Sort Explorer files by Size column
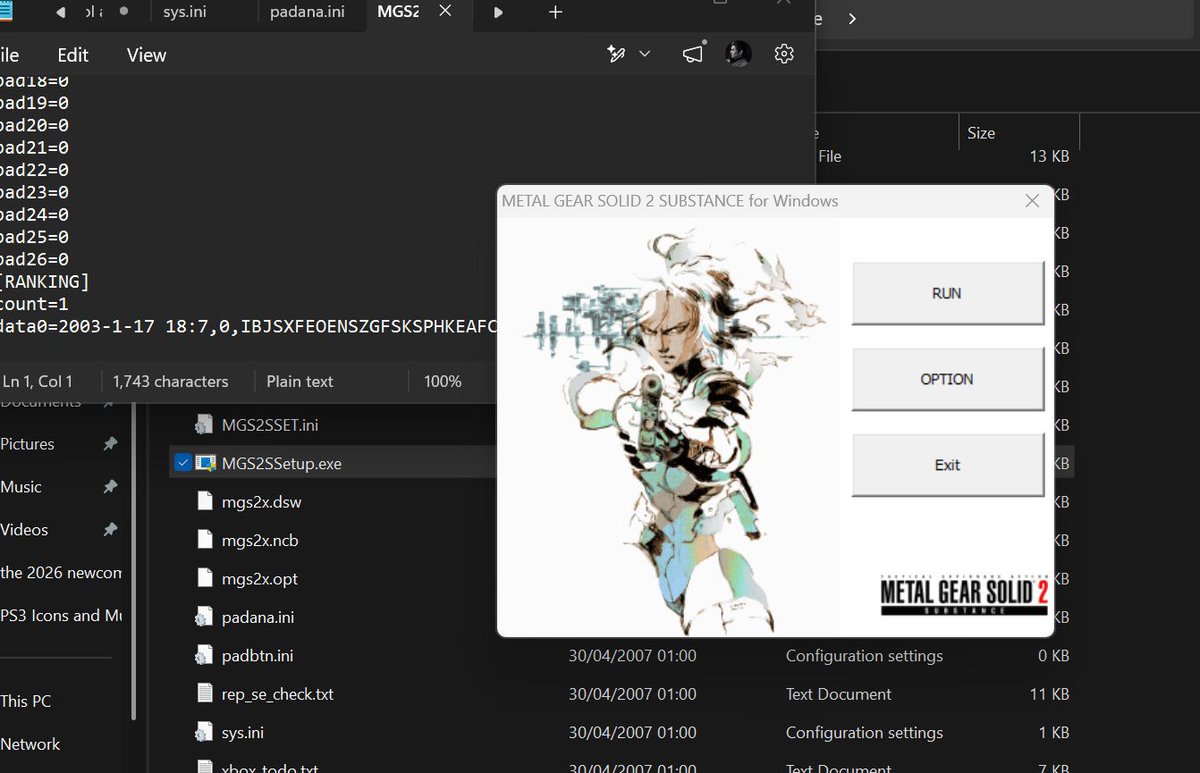Screen dimensions: 1200x773 point(981,133)
